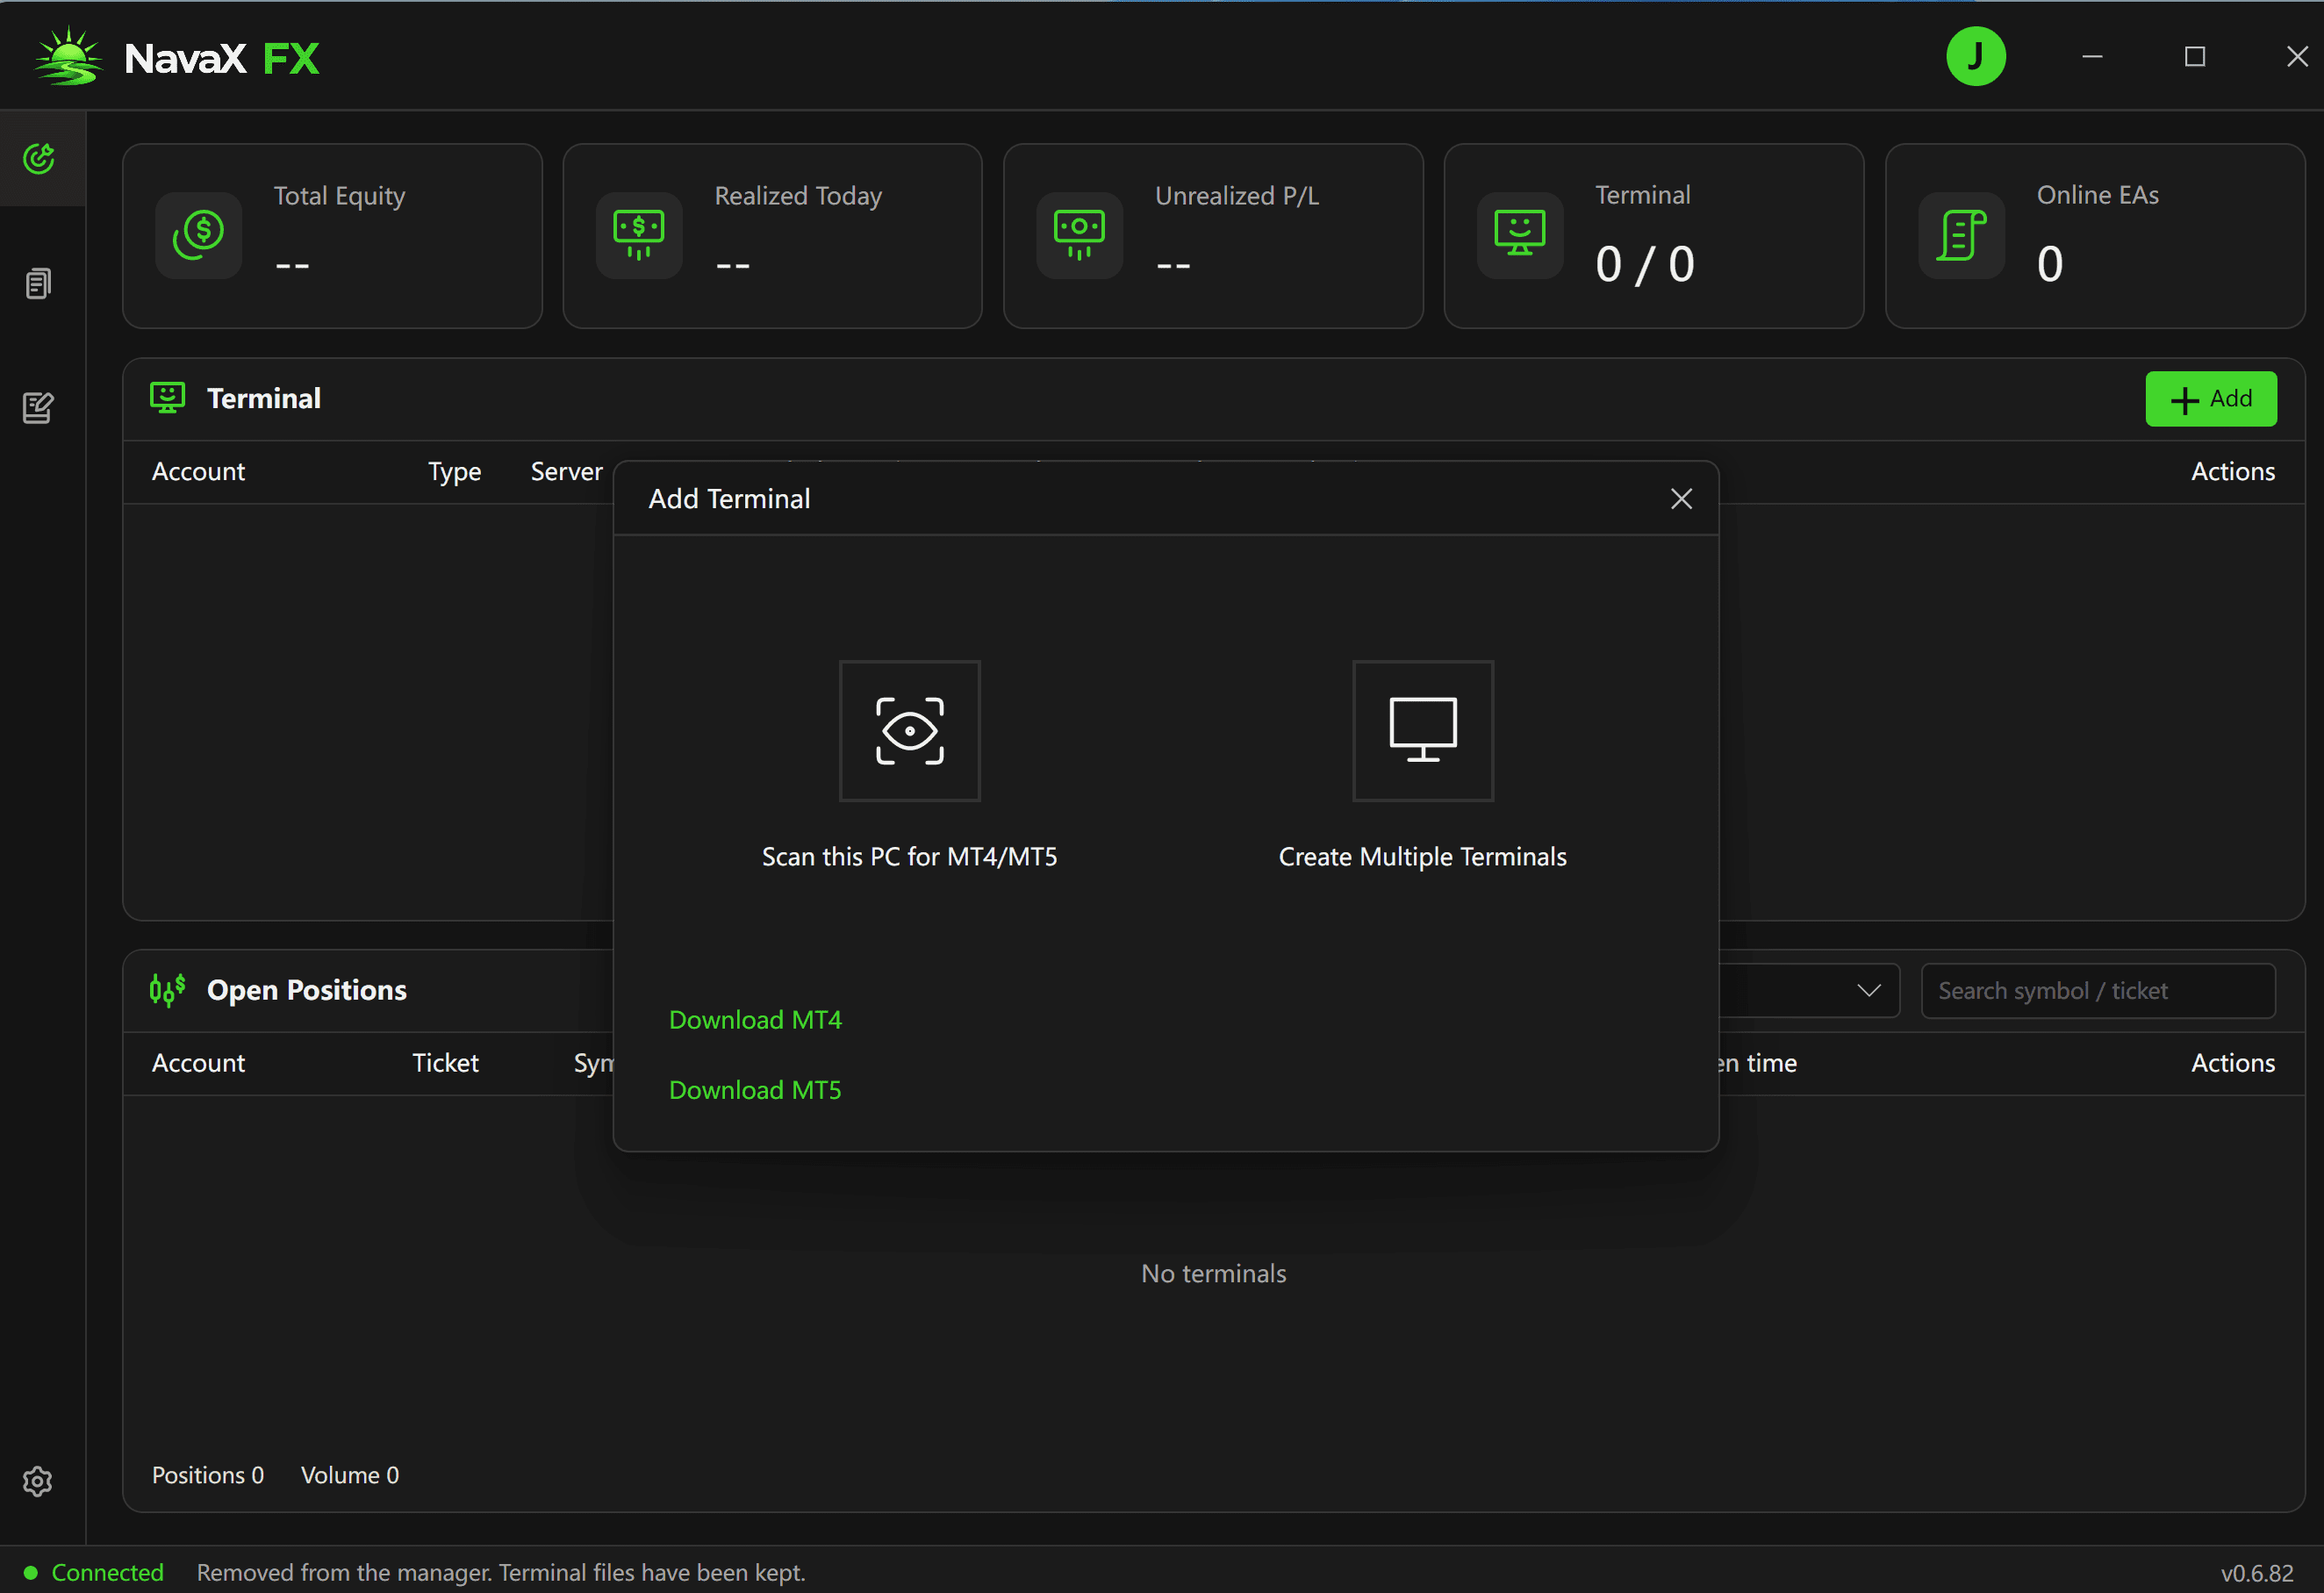Click the version v0.6.82 label
Viewport: 2324px width, 1593px height.
(x=2257, y=1573)
